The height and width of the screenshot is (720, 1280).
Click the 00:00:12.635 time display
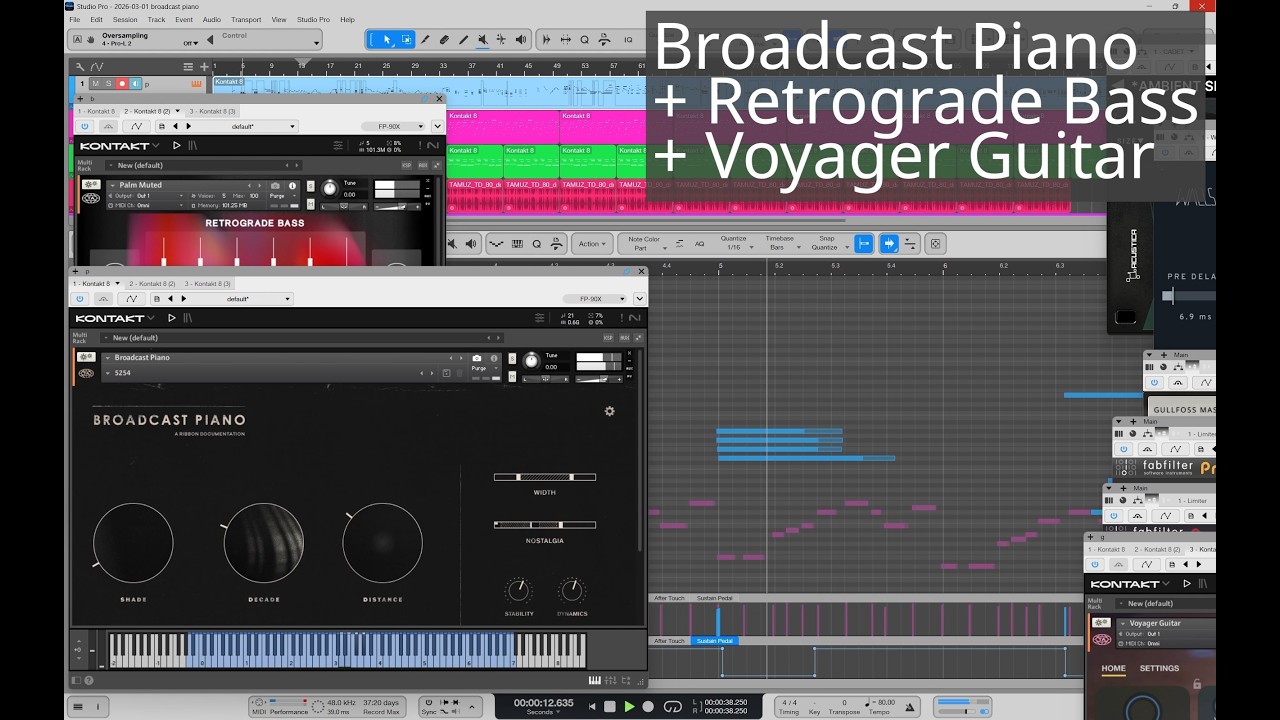click(x=543, y=703)
